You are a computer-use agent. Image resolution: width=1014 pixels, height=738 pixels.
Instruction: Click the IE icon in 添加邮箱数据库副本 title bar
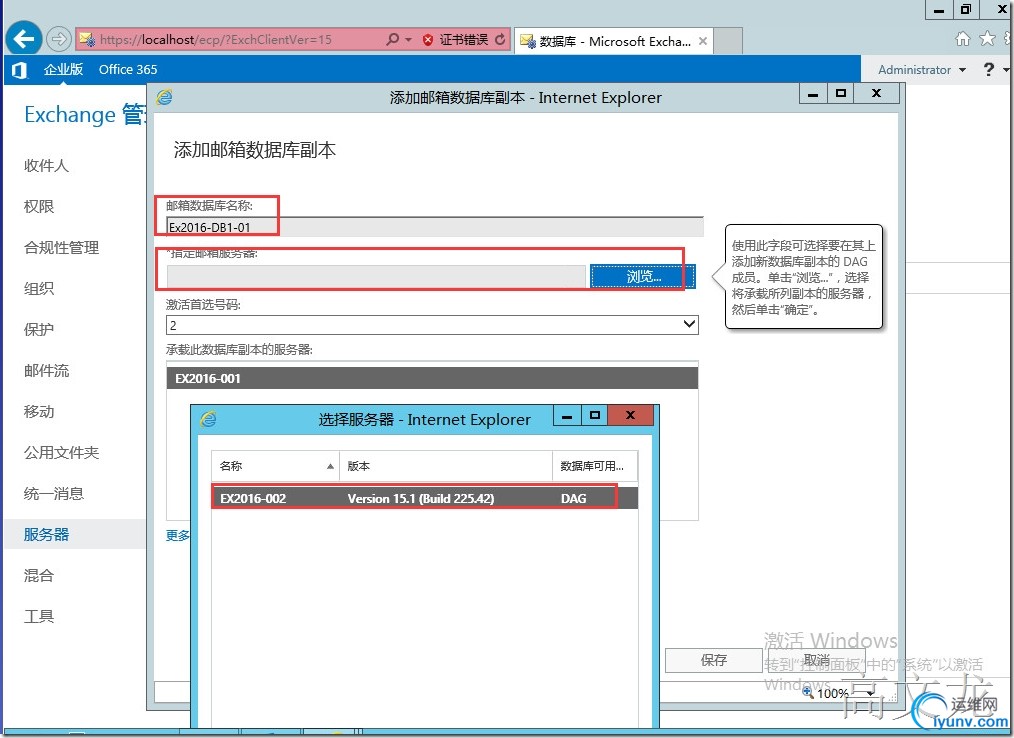tap(164, 97)
